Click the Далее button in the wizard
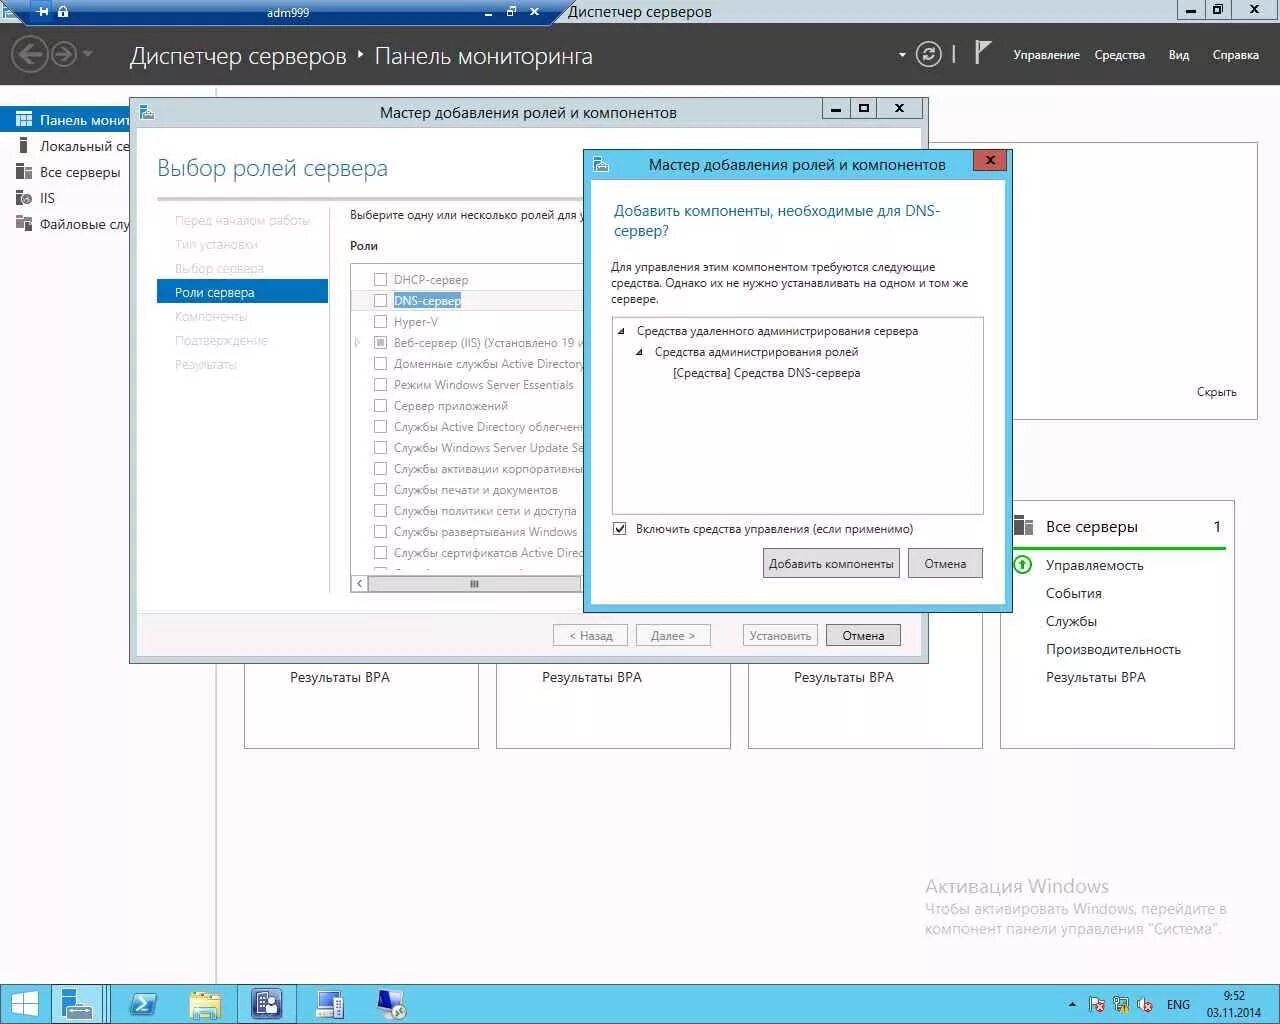 pyautogui.click(x=673, y=636)
